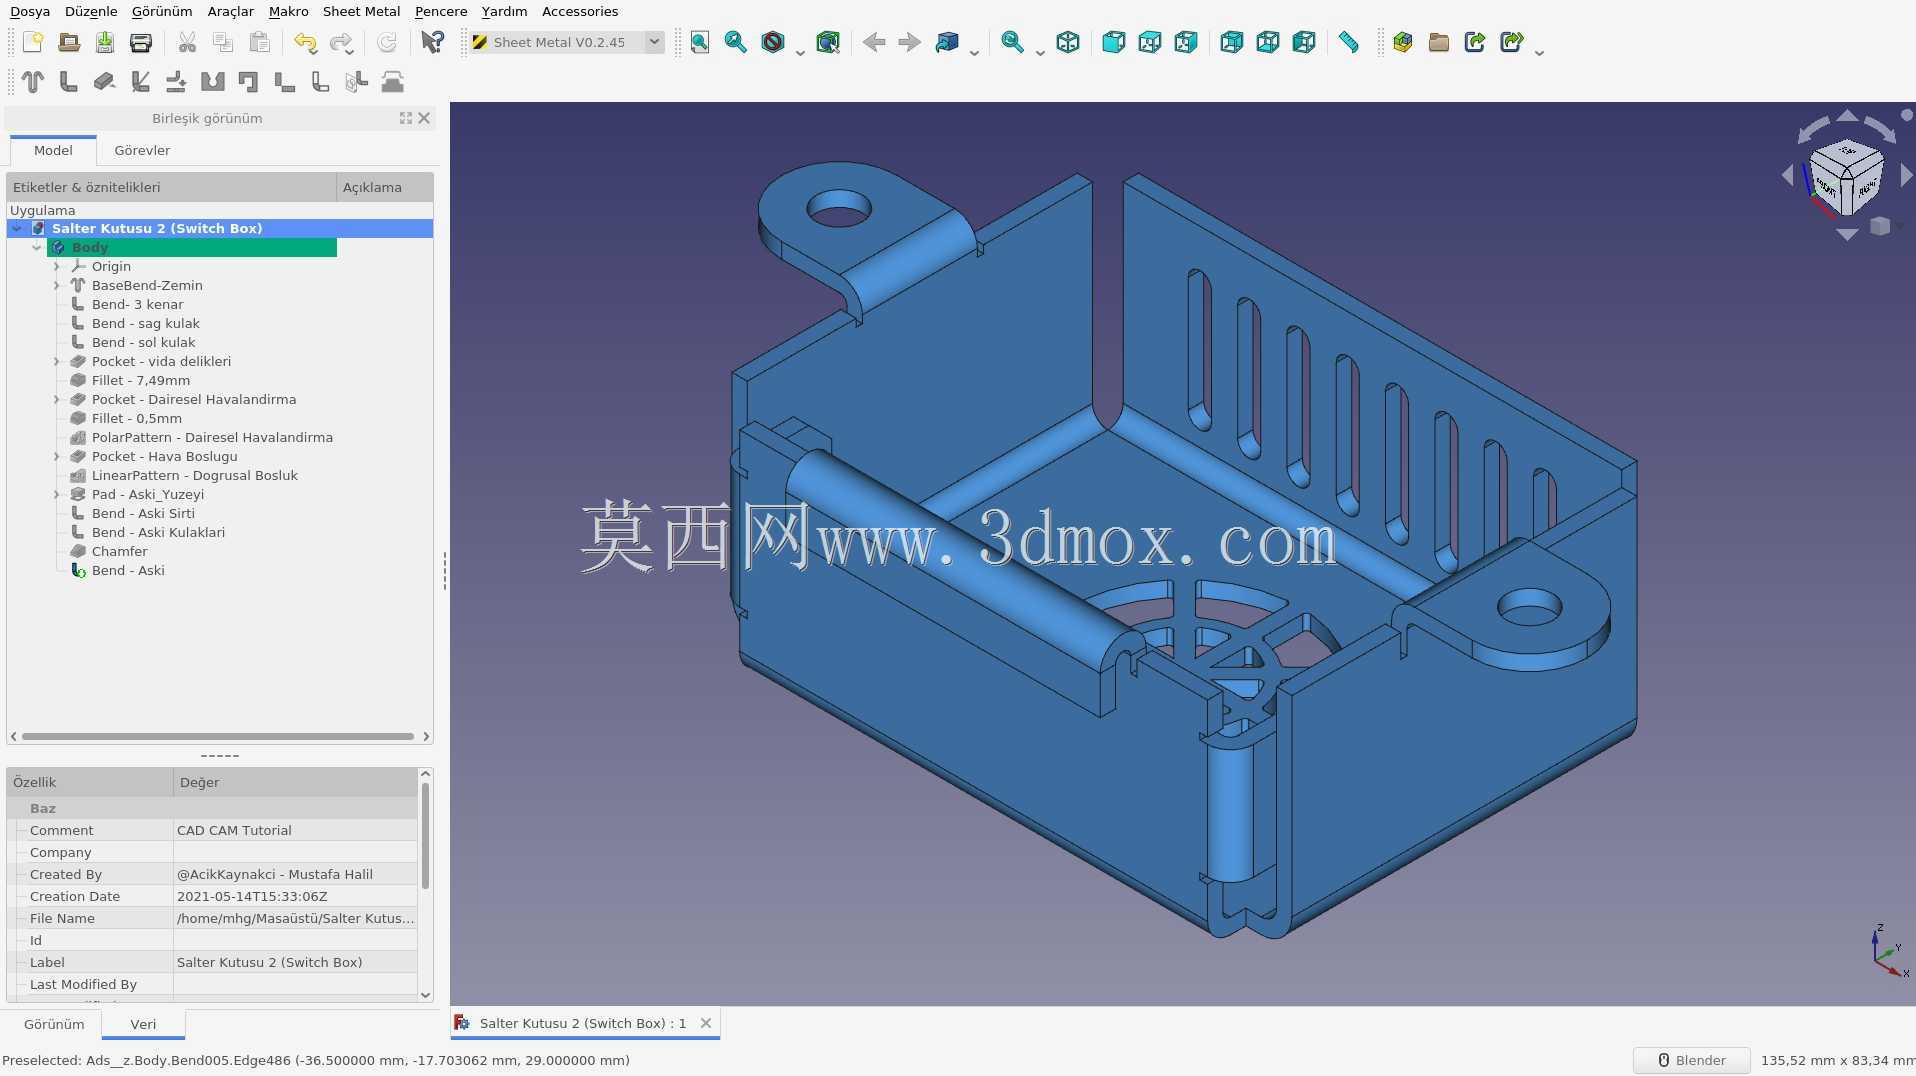
Task: Click Fit Selection zoom icon
Action: click(x=736, y=42)
